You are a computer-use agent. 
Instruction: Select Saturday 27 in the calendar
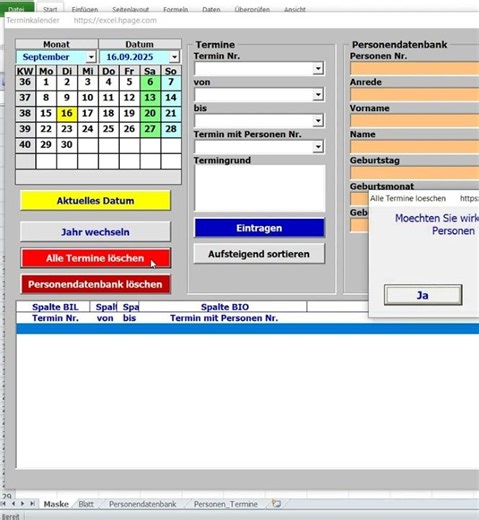click(150, 129)
